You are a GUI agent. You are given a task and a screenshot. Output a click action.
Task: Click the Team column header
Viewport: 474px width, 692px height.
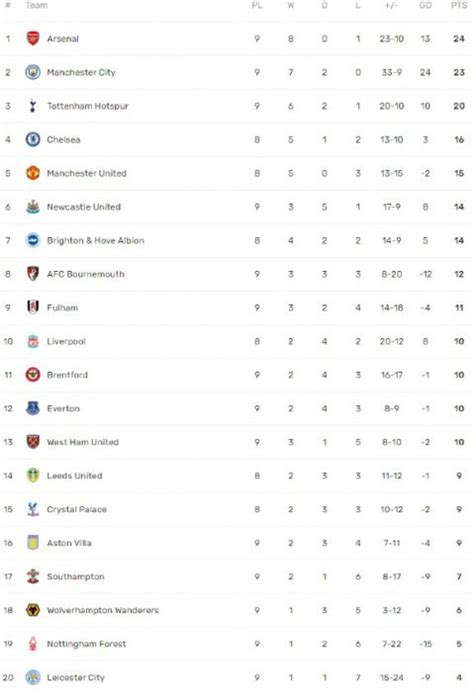tap(36, 5)
